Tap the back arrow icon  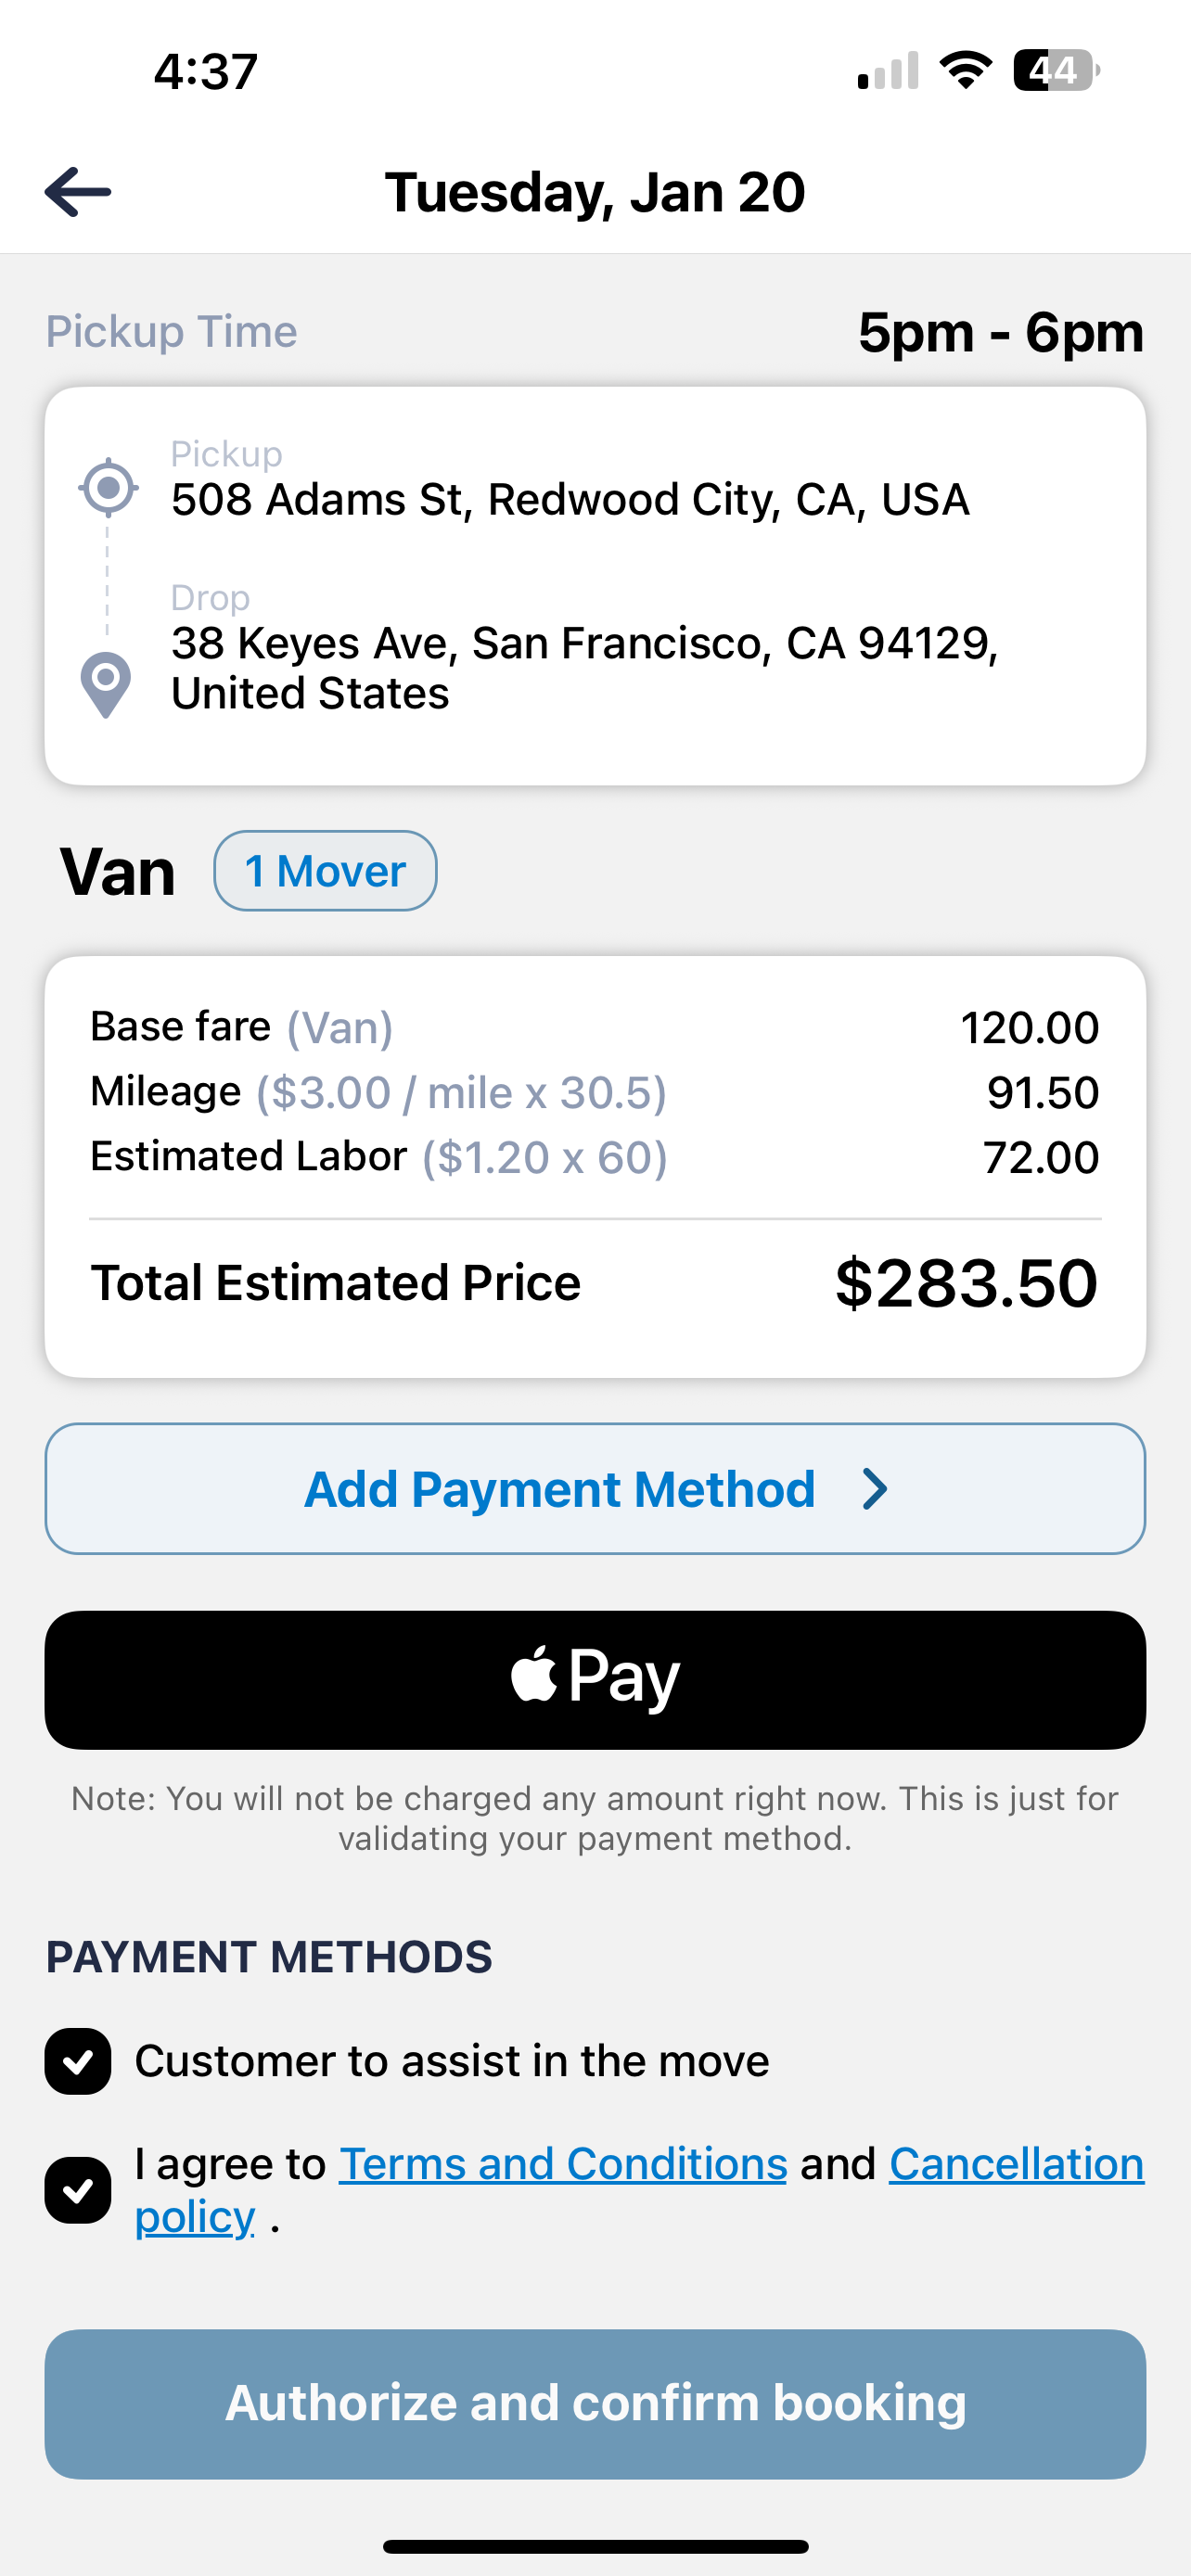click(x=78, y=192)
